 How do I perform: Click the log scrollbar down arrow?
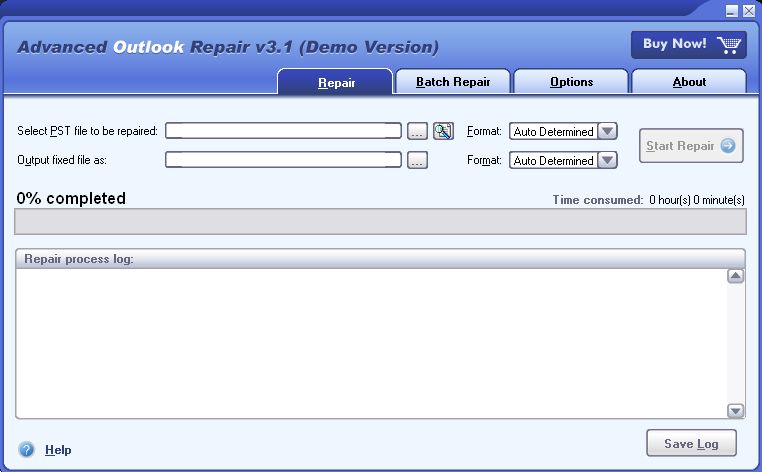click(x=735, y=411)
